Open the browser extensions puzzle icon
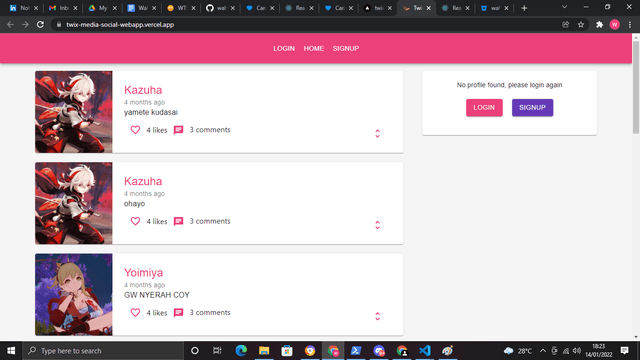This screenshot has width=640, height=360. coord(599,24)
